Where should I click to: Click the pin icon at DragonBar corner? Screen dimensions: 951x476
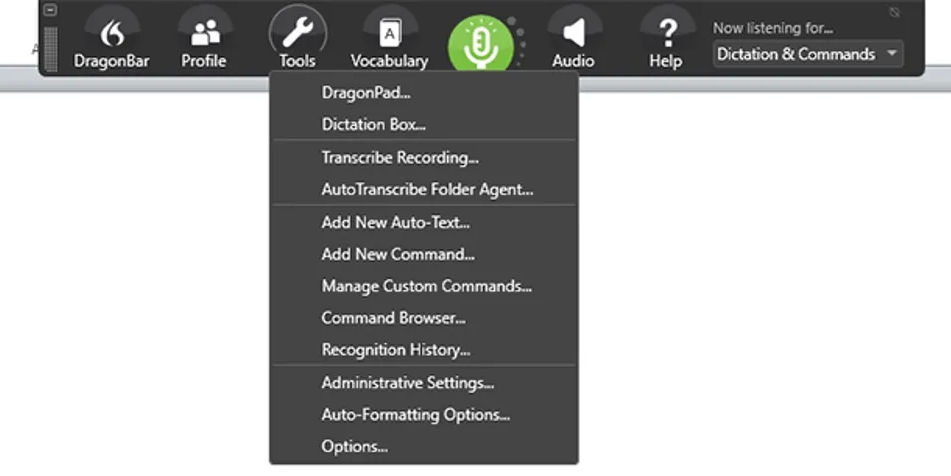[x=895, y=12]
